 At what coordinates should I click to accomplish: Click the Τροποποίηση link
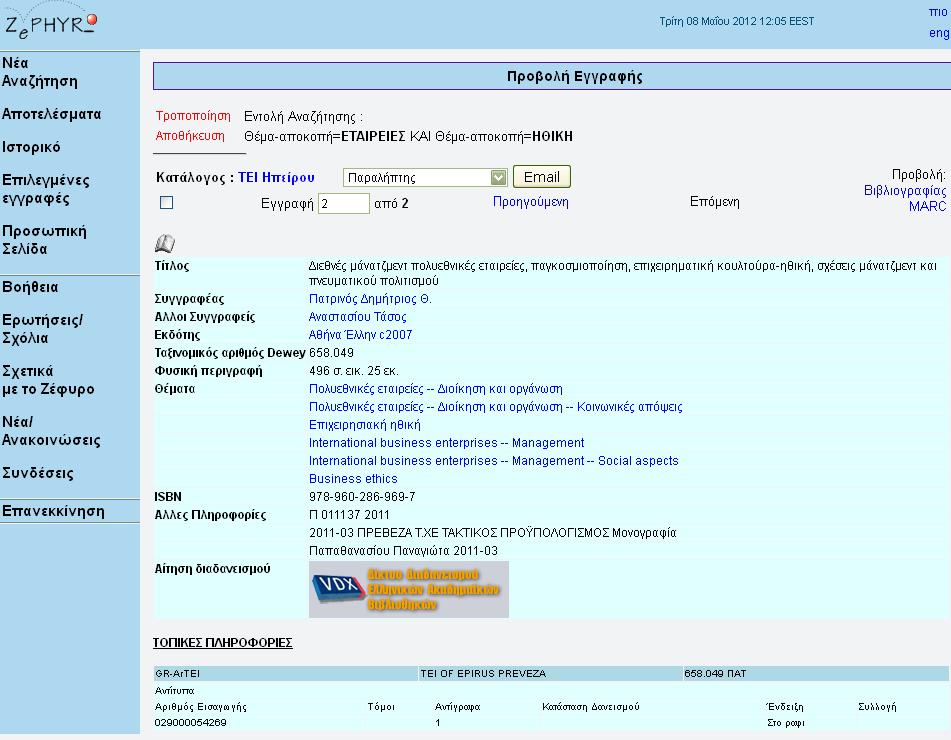tap(193, 116)
